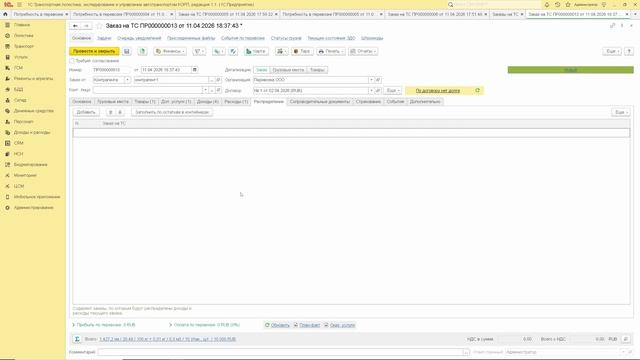This screenshot has width=640, height=360.
Task: Open the Еще menu at top right of toolbar
Action: [611, 51]
